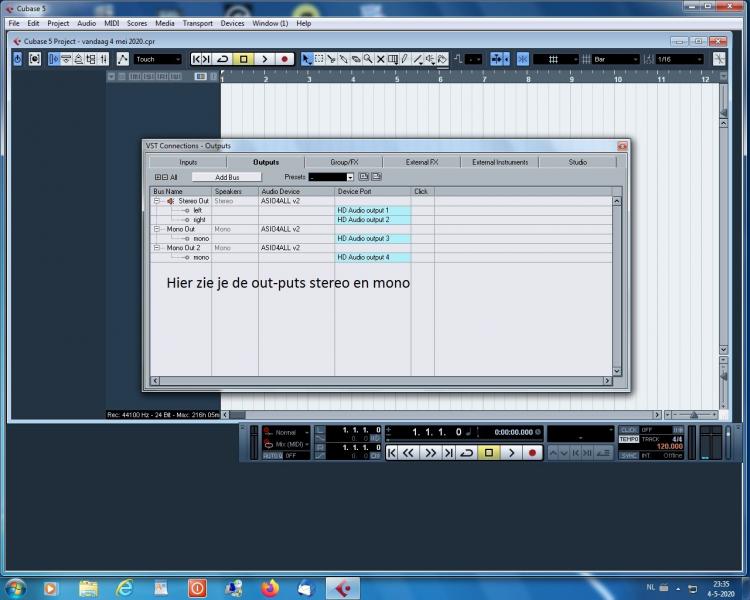This screenshot has height=600, width=750.
Task: Open the Automation mode Touch dropdown
Action: point(158,59)
